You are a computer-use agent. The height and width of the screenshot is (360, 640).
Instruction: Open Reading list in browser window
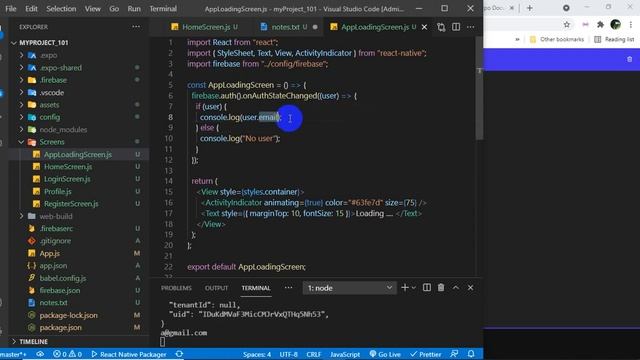(x=614, y=39)
